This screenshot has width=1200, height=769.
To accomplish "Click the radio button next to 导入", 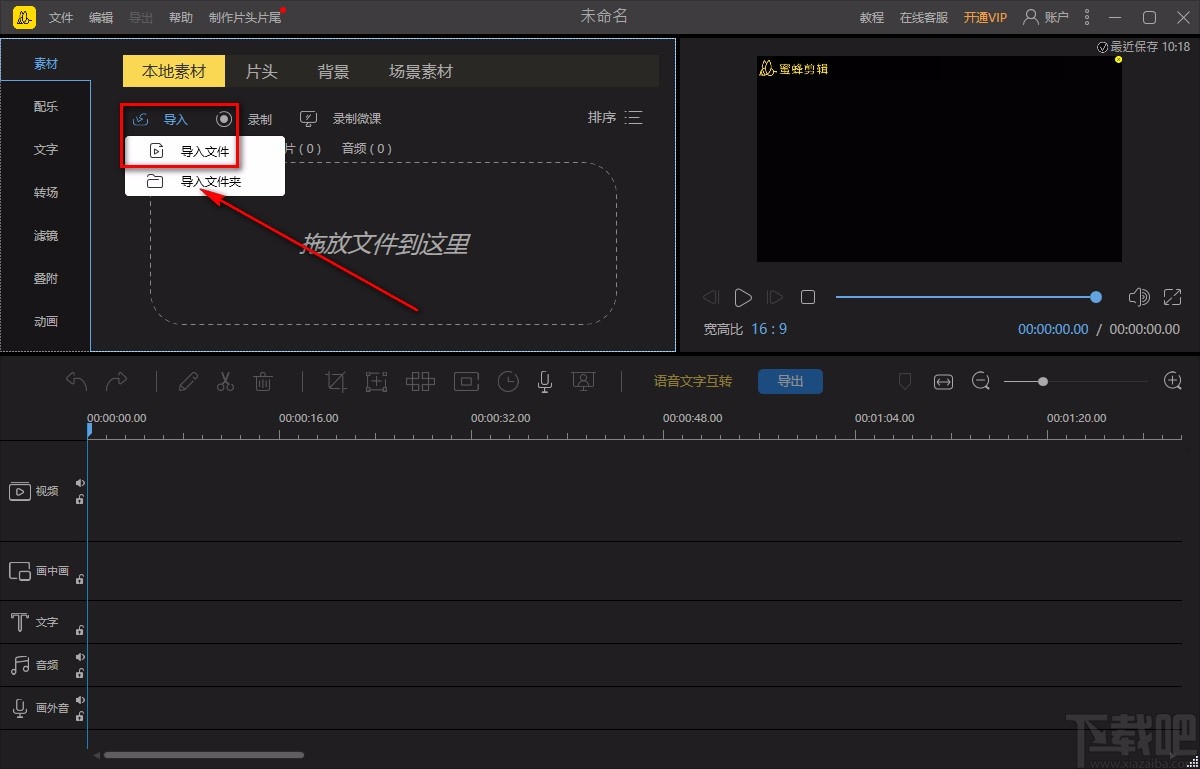I will point(224,118).
